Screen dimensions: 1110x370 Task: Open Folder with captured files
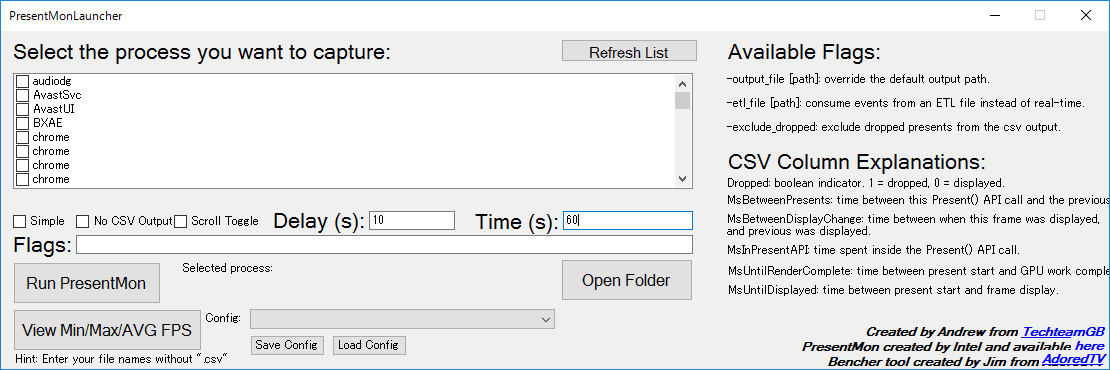click(x=626, y=280)
